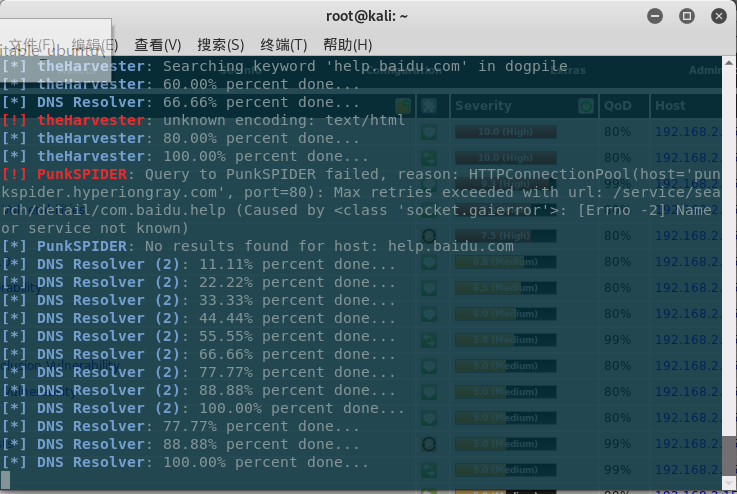Click the mitigation wrench icon in a 5.0 (Medium) row

pyautogui.click(x=429, y=444)
